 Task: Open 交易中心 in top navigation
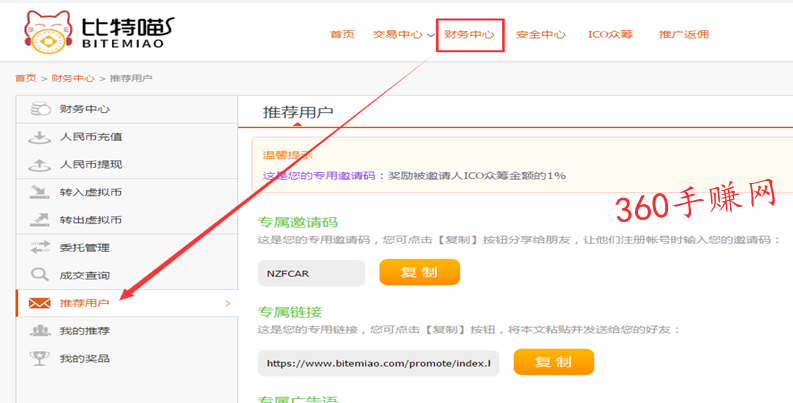click(398, 34)
